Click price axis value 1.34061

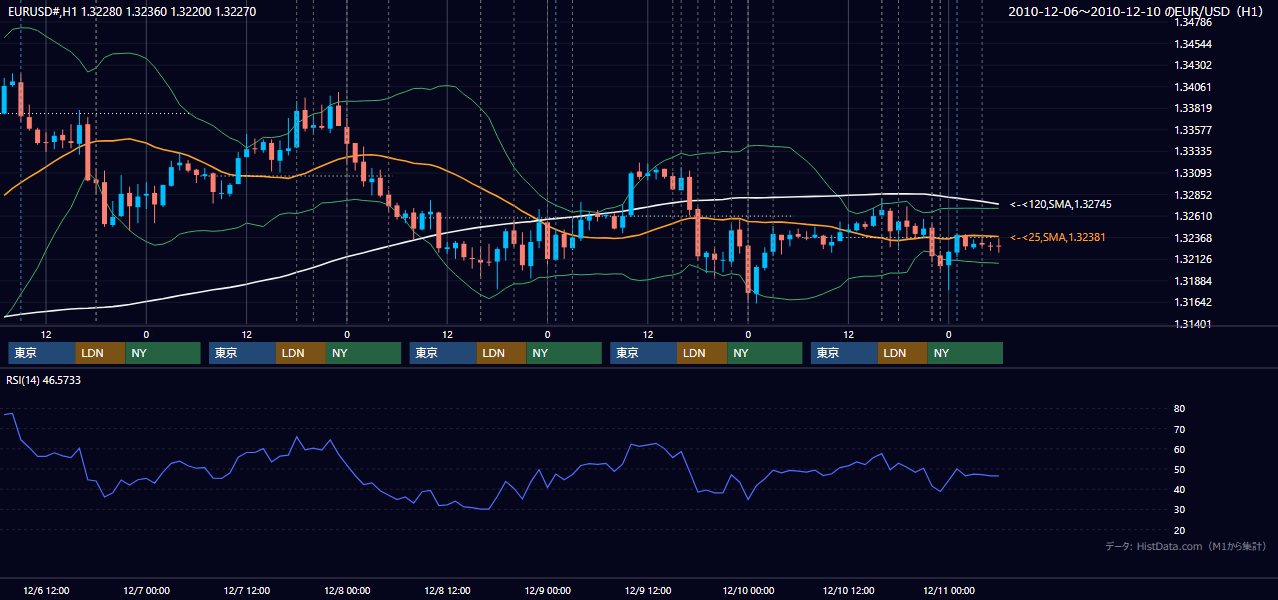click(x=1193, y=87)
